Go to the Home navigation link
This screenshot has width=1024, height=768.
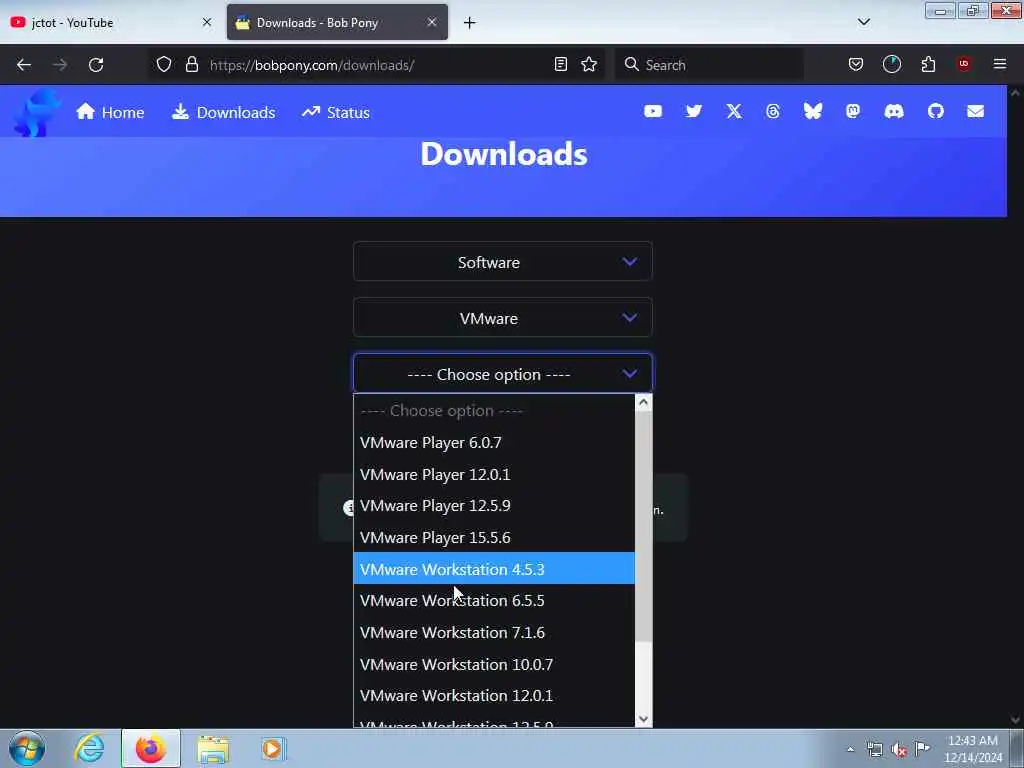click(x=110, y=112)
